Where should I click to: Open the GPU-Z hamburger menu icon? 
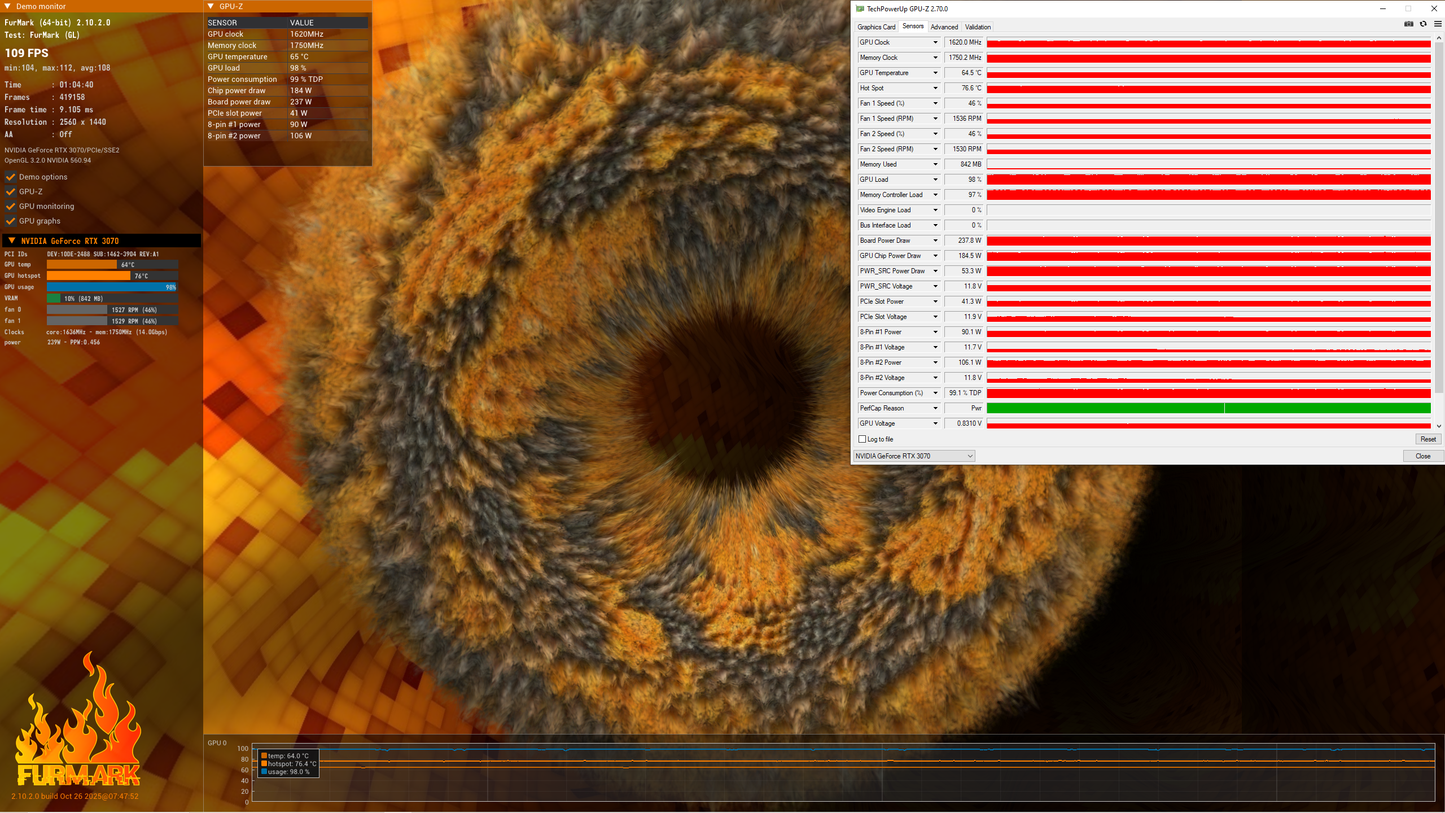pyautogui.click(x=1437, y=24)
